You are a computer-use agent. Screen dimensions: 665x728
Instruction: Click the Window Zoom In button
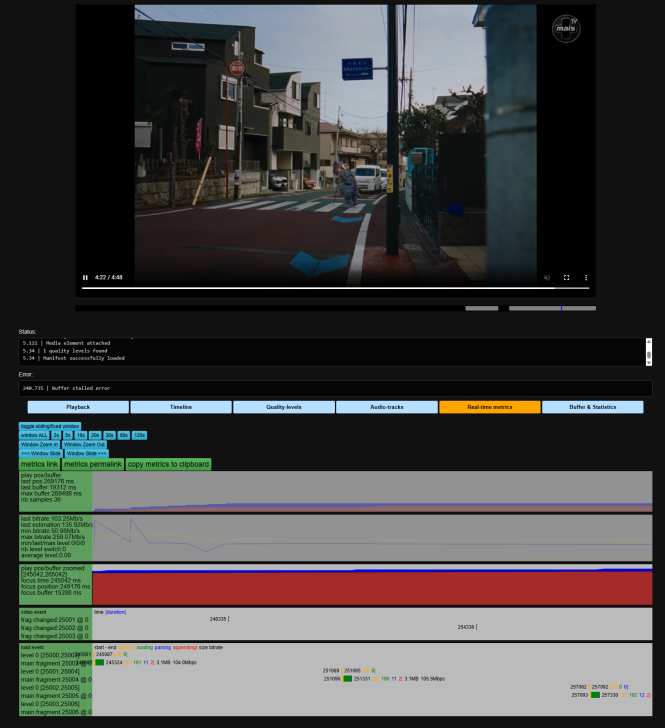tap(39, 445)
